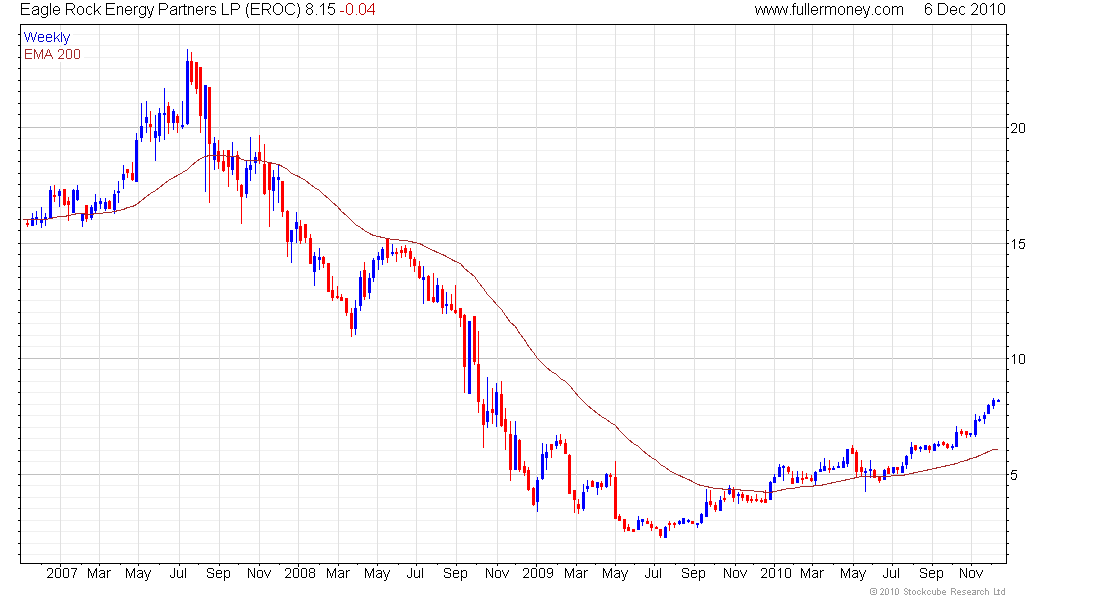Viewport: 1100px width, 600px height.
Task: Click the price change value -0.04
Action: coord(358,10)
